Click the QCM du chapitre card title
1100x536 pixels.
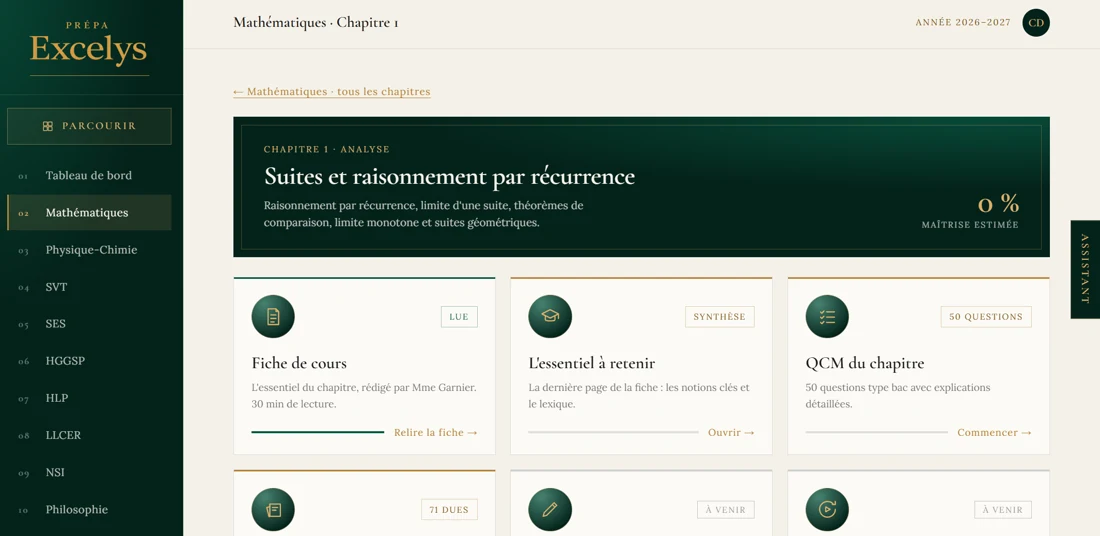[864, 363]
